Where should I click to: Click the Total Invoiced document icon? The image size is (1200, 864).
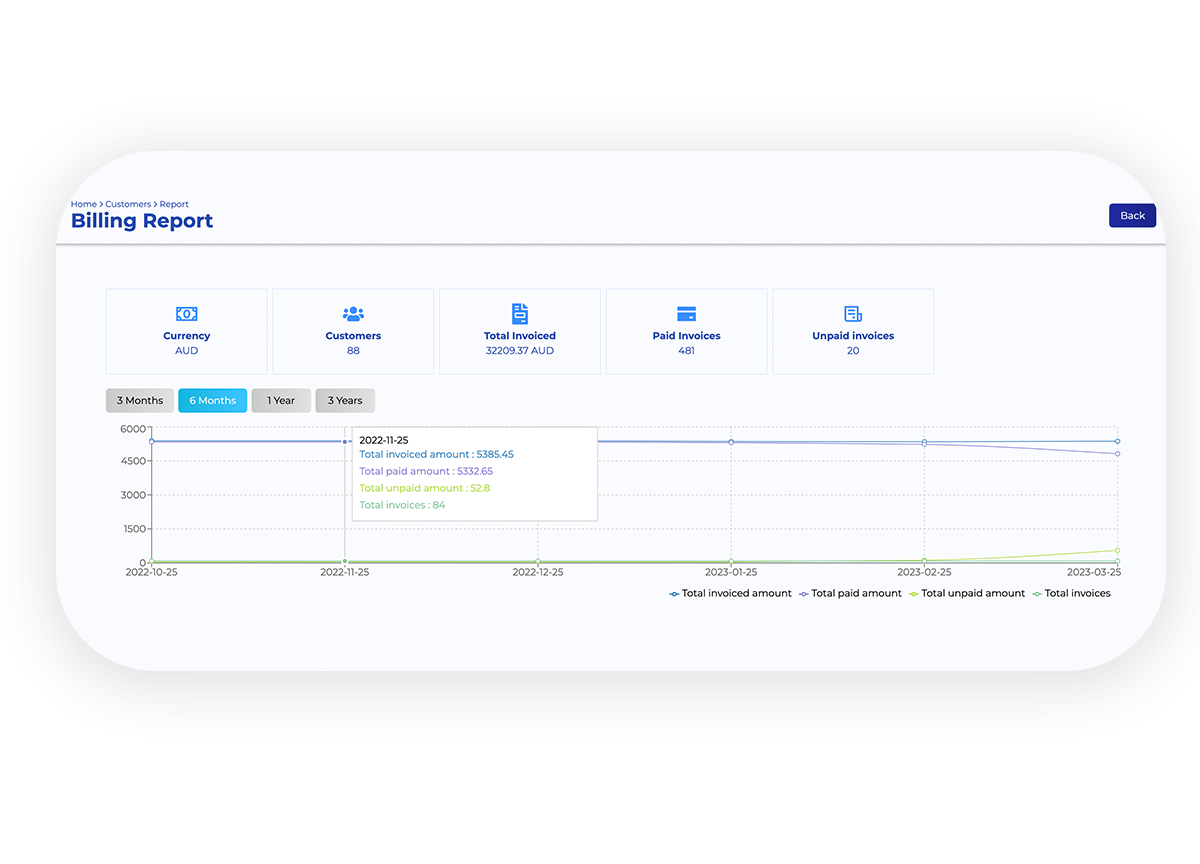(x=519, y=313)
